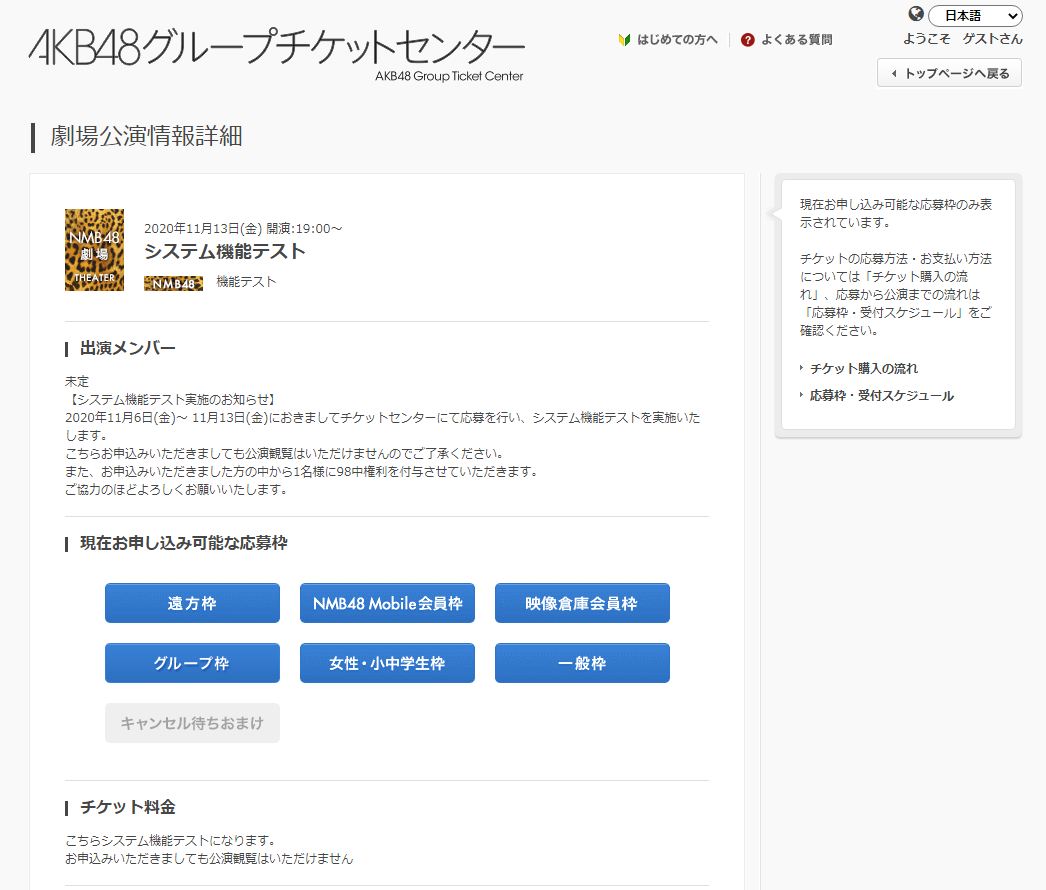Image resolution: width=1046 pixels, height=890 pixels.
Task: Click the red question mark icon
Action: [748, 40]
